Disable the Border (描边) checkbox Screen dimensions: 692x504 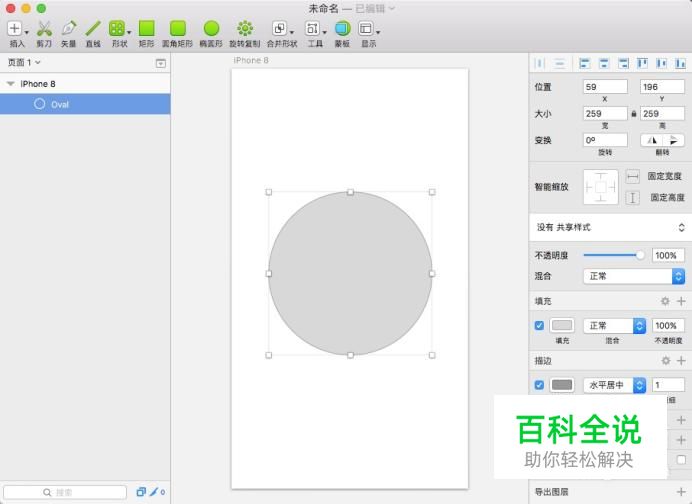(540, 384)
